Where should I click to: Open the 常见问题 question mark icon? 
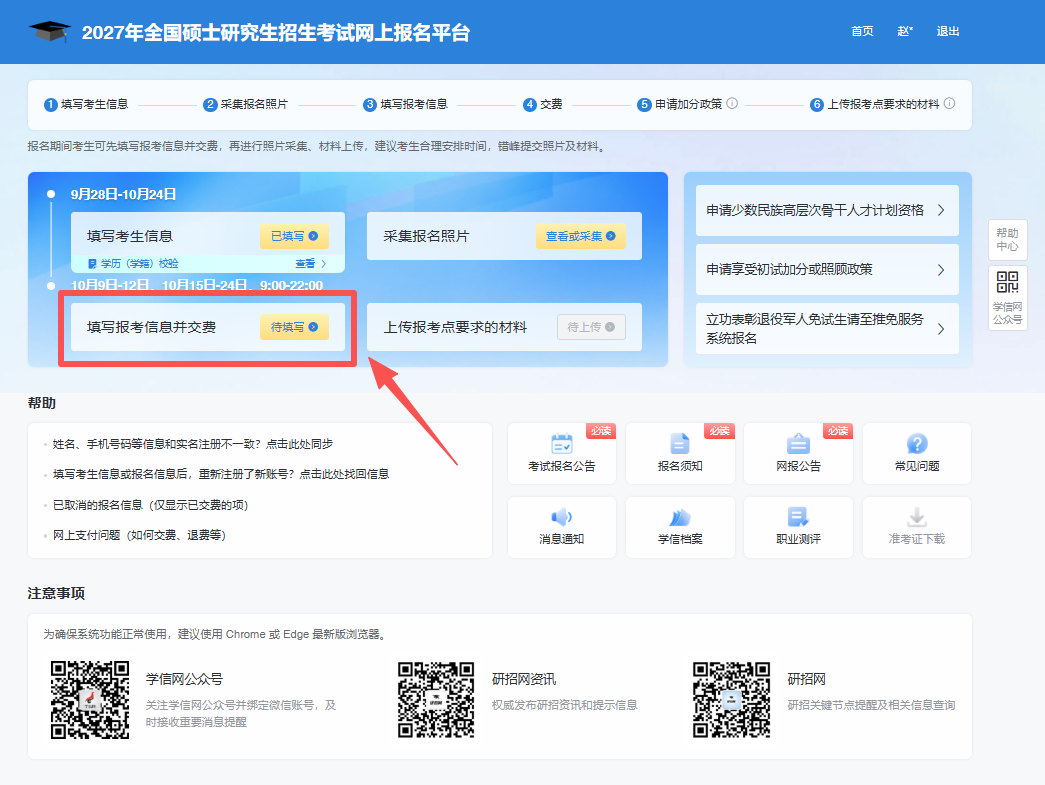917,444
